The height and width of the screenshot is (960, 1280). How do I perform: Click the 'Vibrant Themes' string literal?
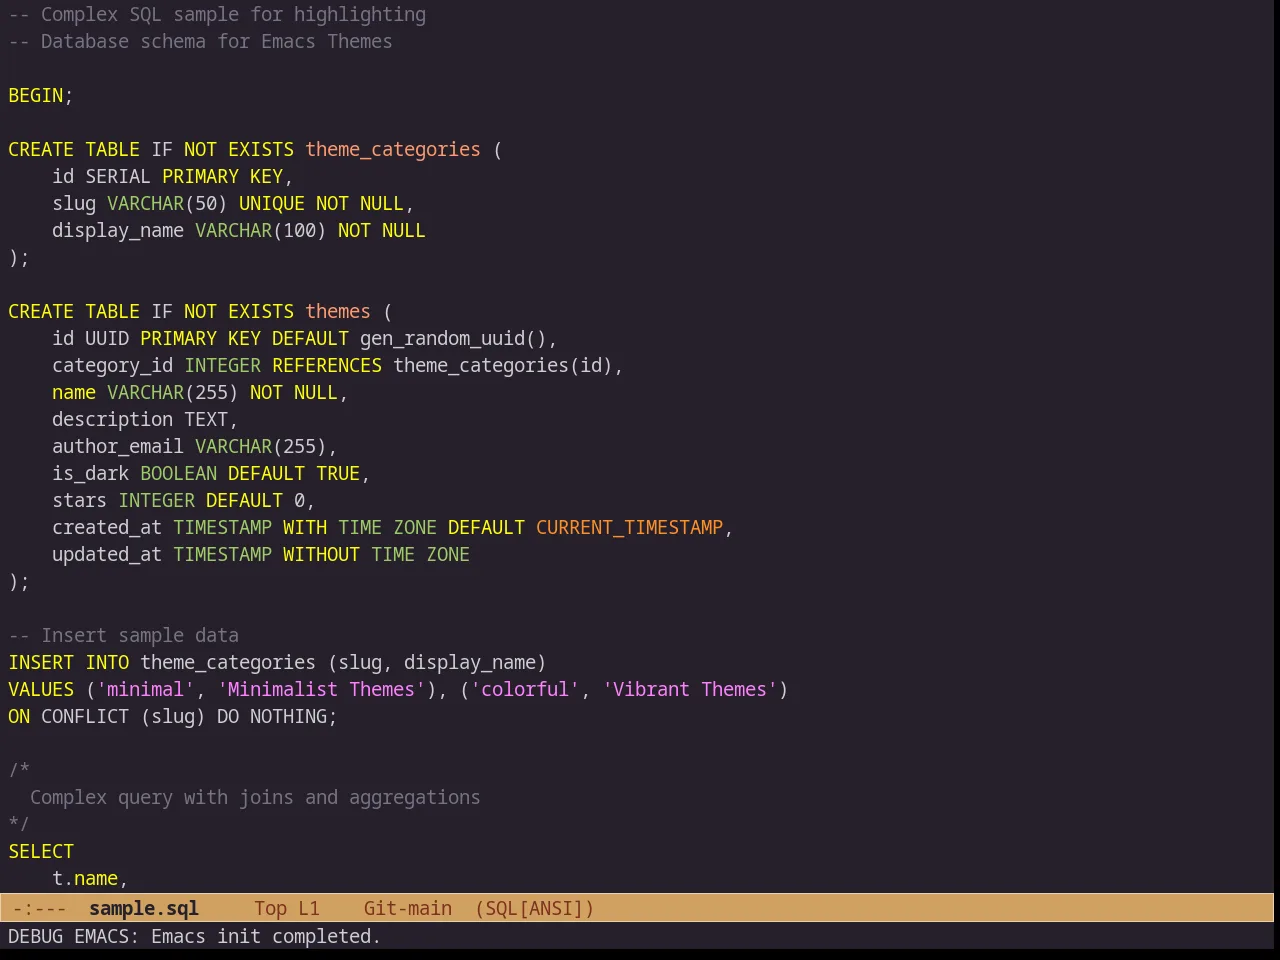coord(690,689)
